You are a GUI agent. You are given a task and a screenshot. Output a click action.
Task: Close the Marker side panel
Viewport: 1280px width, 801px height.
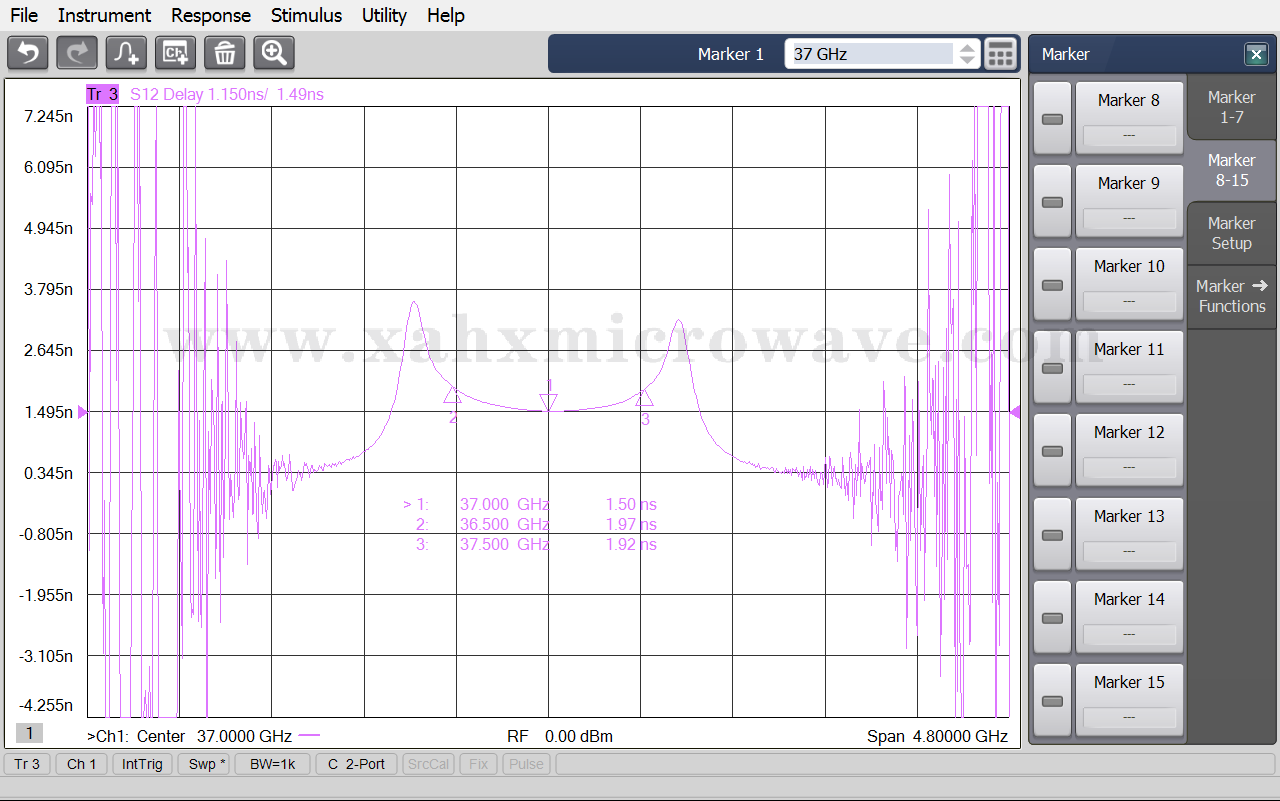point(1255,54)
